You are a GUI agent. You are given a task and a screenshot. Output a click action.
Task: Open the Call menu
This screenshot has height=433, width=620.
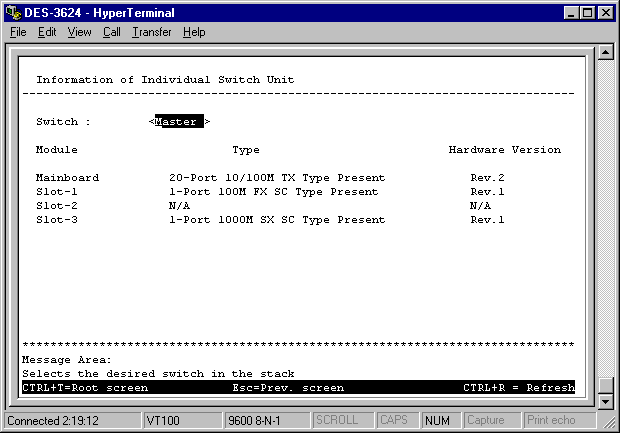tap(111, 32)
